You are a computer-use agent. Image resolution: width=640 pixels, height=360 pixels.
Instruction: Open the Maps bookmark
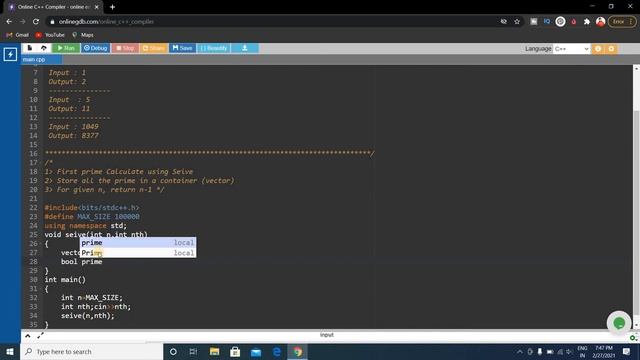coord(83,35)
